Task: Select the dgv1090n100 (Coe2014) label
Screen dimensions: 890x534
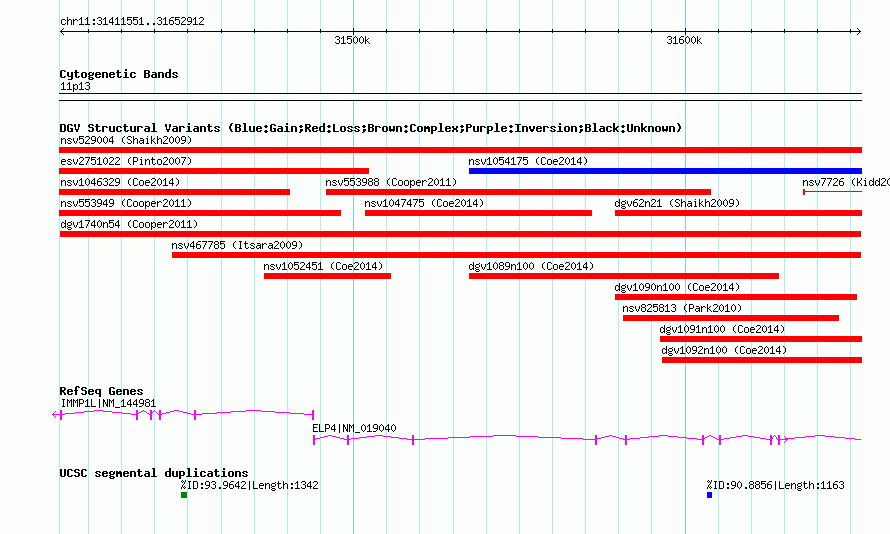Action: 677,287
